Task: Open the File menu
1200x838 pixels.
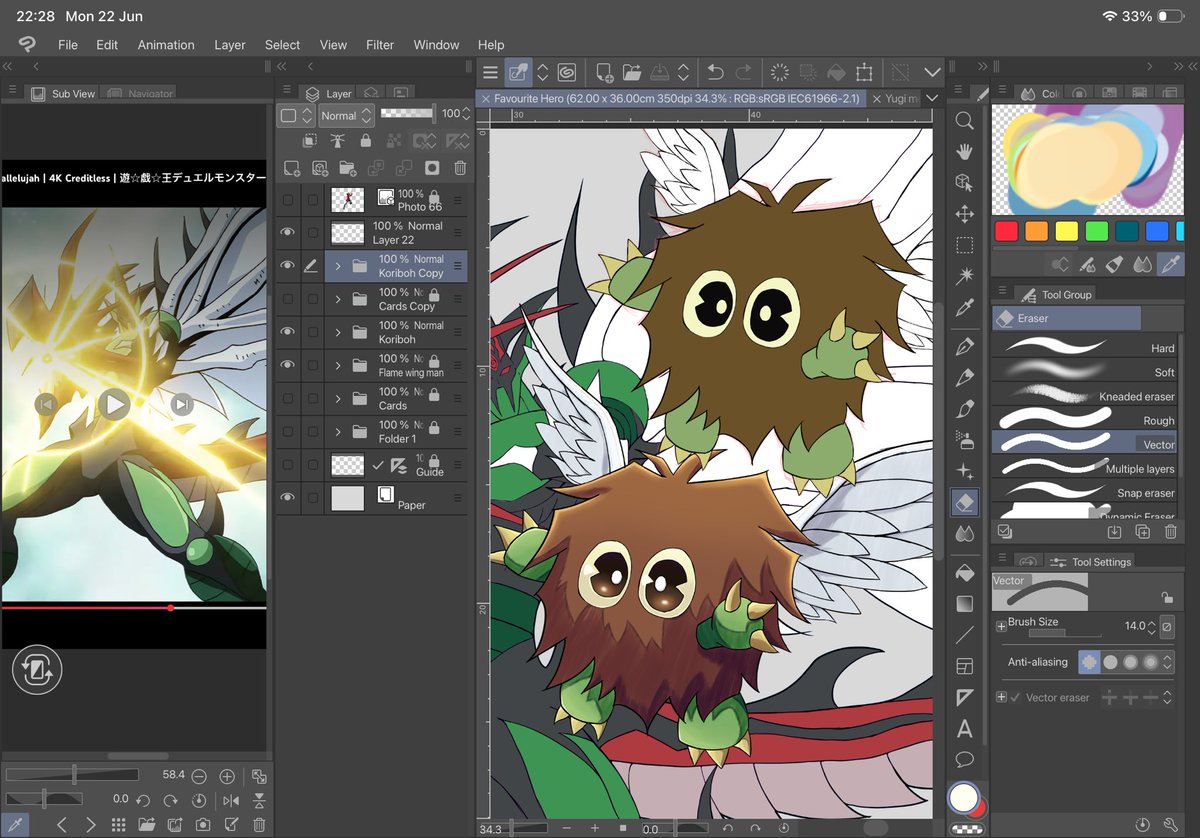Action: point(68,45)
